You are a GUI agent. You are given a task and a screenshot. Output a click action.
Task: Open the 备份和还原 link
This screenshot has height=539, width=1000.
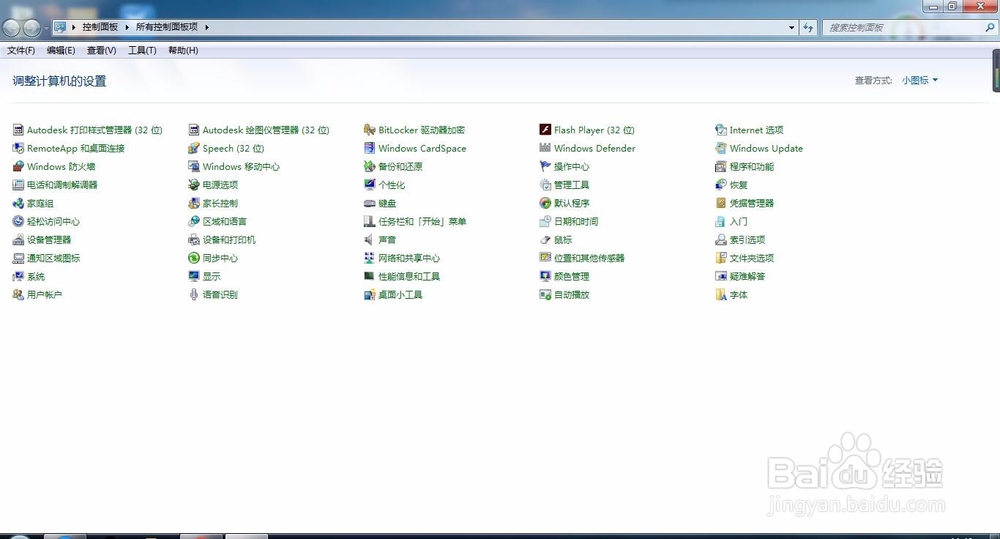tap(401, 166)
